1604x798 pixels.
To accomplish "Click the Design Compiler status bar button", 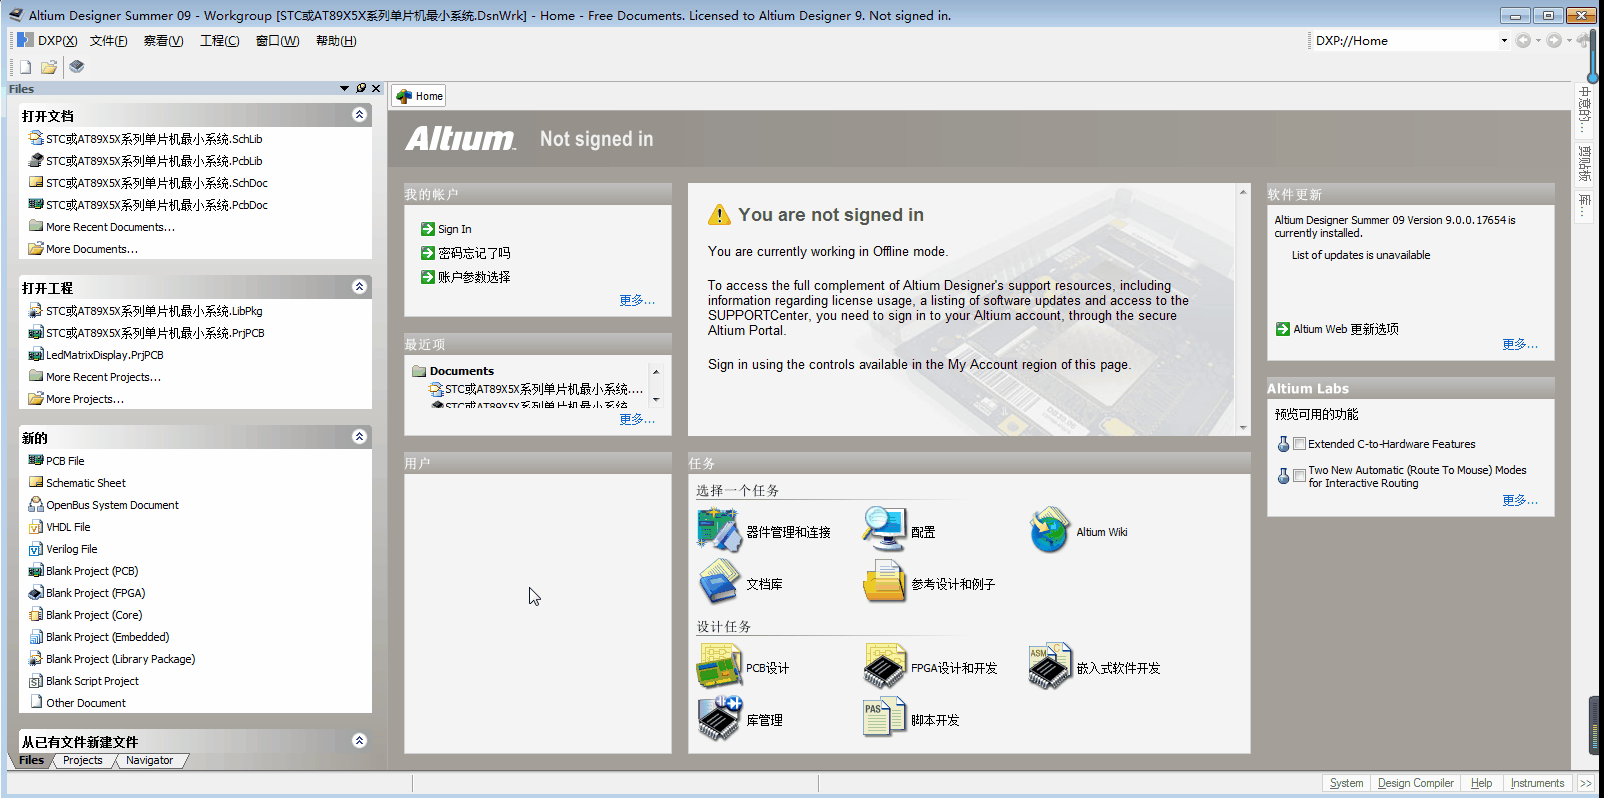I will 1415,783.
